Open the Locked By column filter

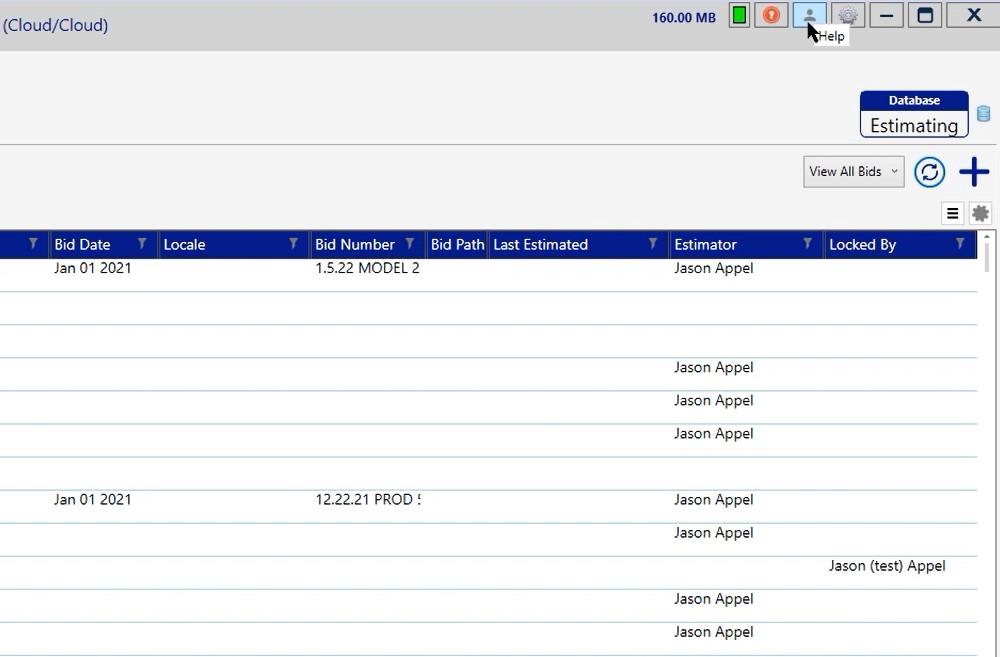[x=960, y=244]
